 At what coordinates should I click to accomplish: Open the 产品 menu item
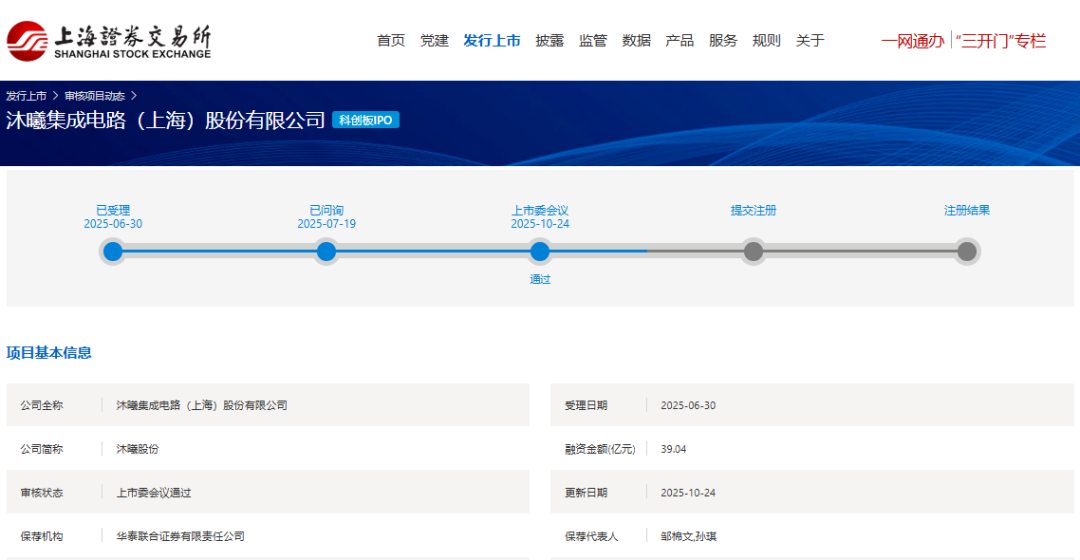pos(680,41)
